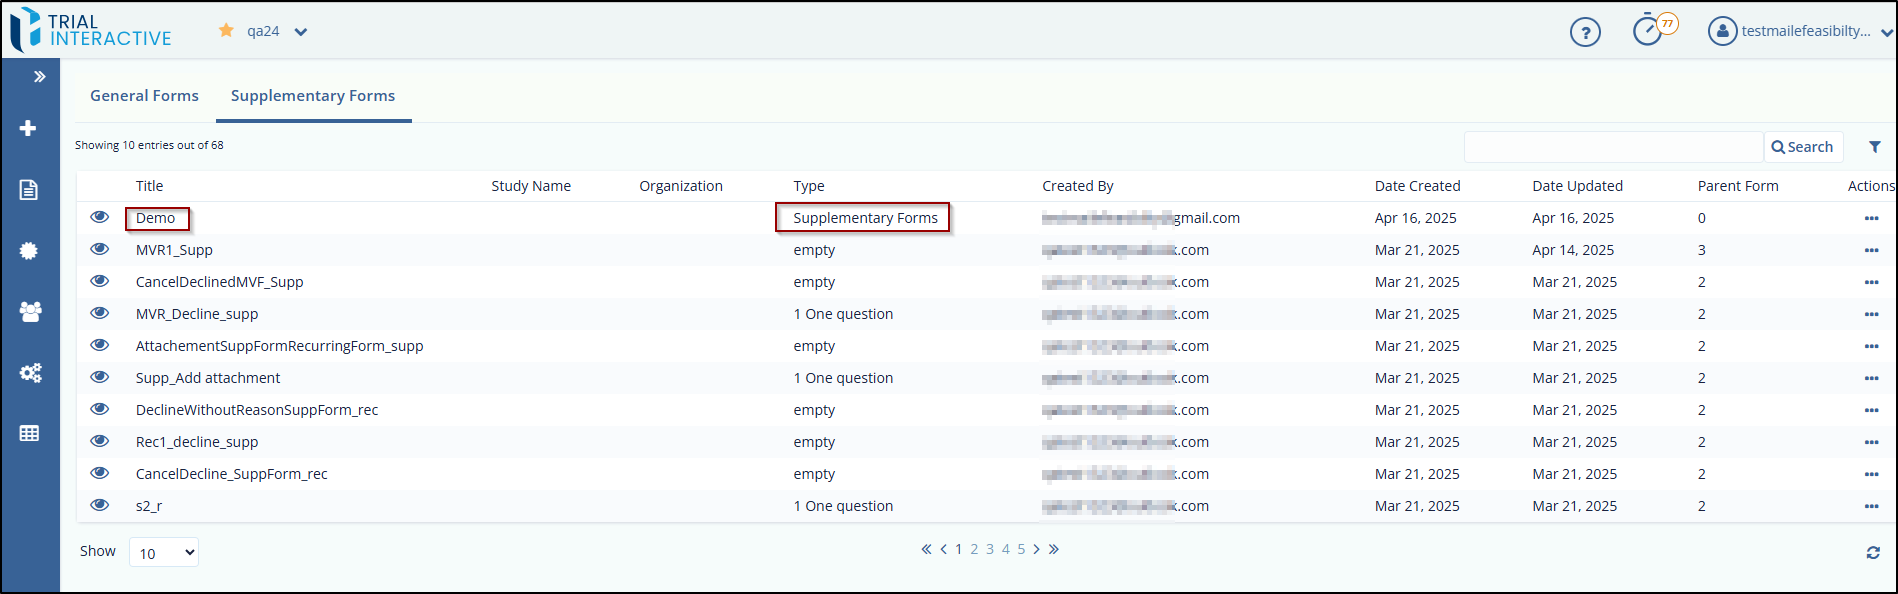Expand the qa24 room dropdown
Image resolution: width=1898 pixels, height=594 pixels.
[x=300, y=32]
